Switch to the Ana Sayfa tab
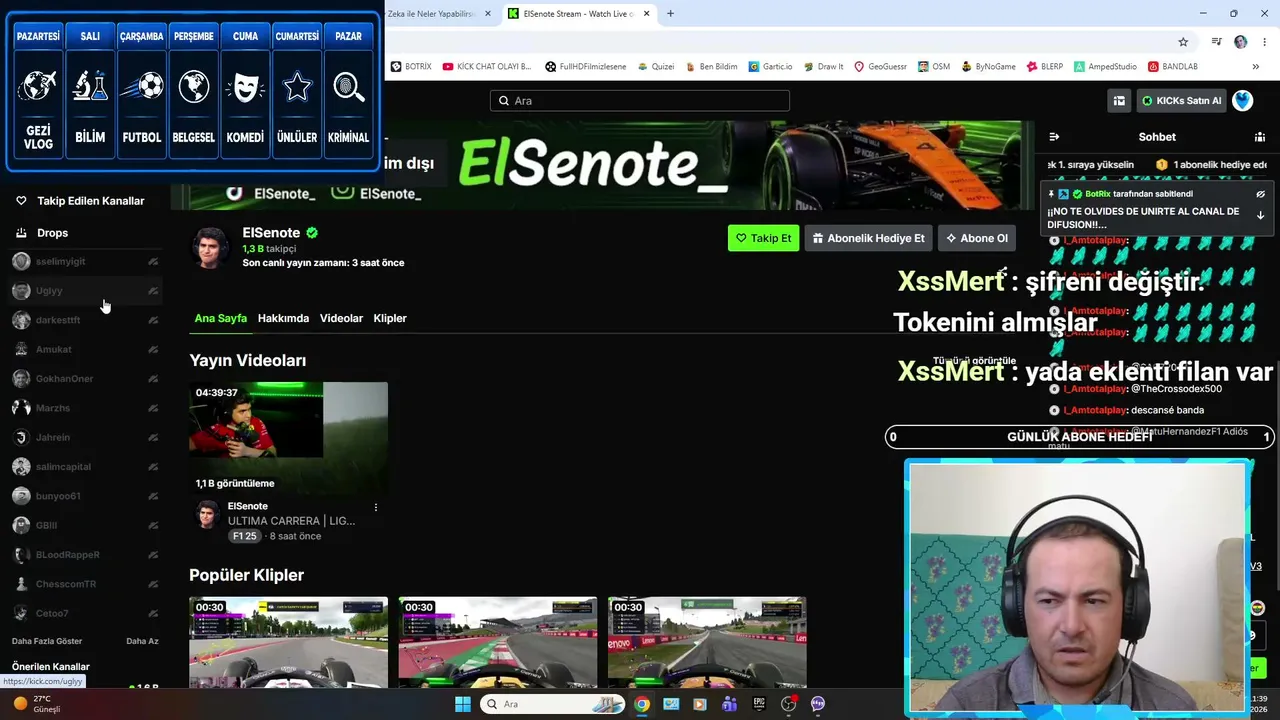The height and width of the screenshot is (720, 1280). click(x=221, y=318)
